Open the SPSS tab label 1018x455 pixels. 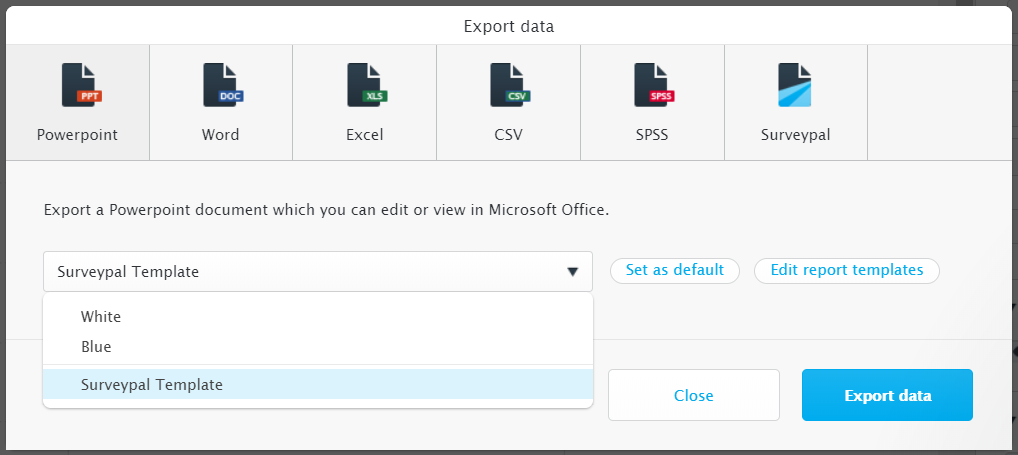point(652,135)
